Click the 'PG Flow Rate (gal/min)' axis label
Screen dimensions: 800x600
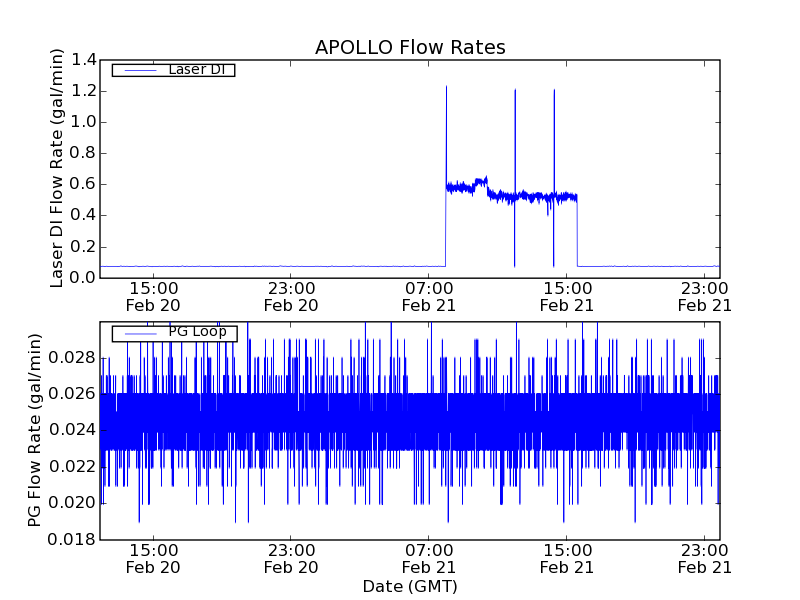[x=34, y=430]
